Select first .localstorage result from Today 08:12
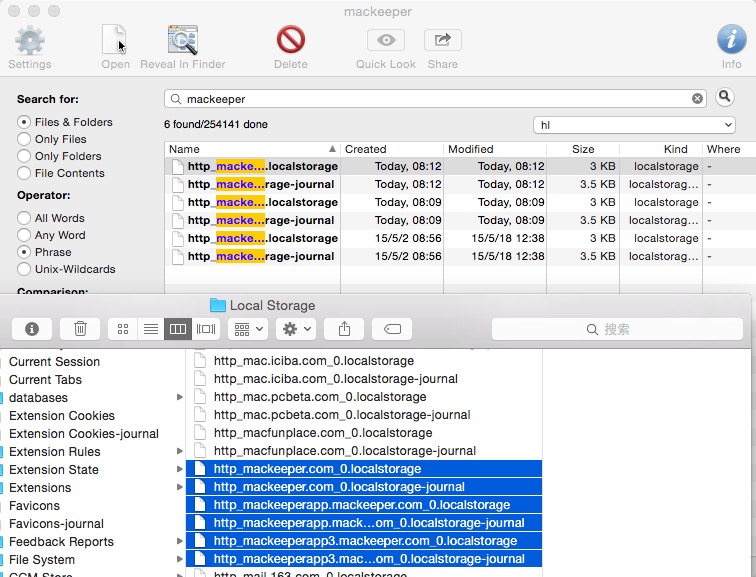Image resolution: width=756 pixels, height=577 pixels. [460, 166]
